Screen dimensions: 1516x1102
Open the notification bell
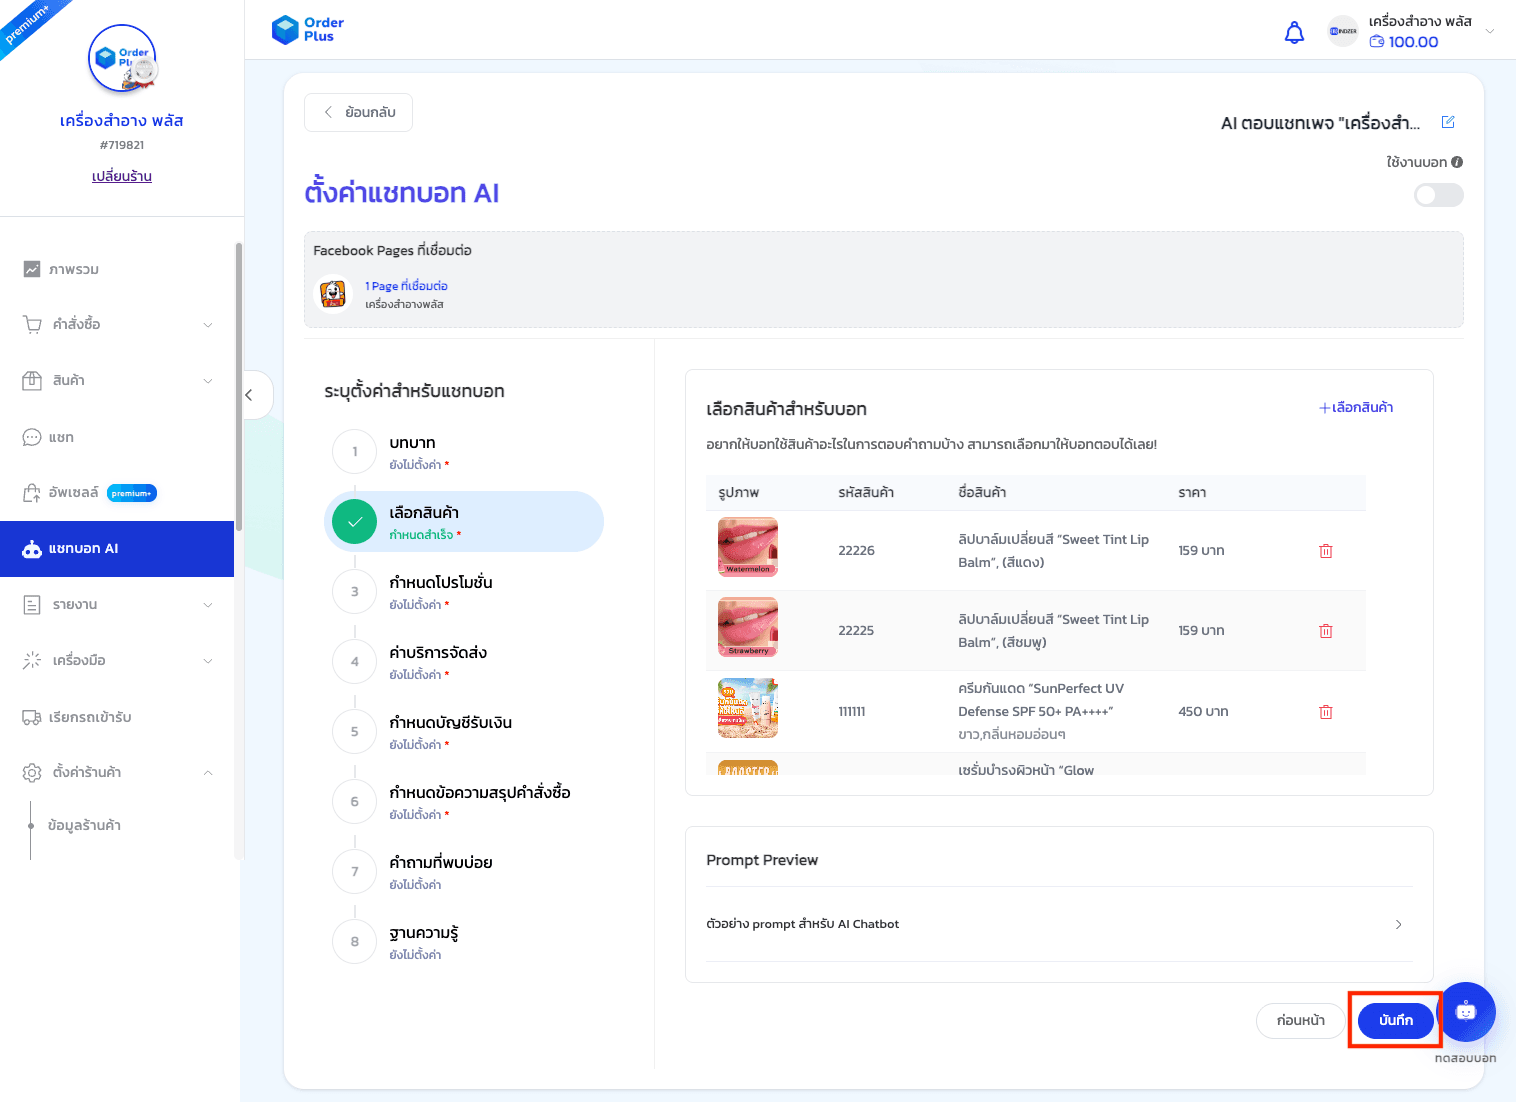click(x=1294, y=32)
